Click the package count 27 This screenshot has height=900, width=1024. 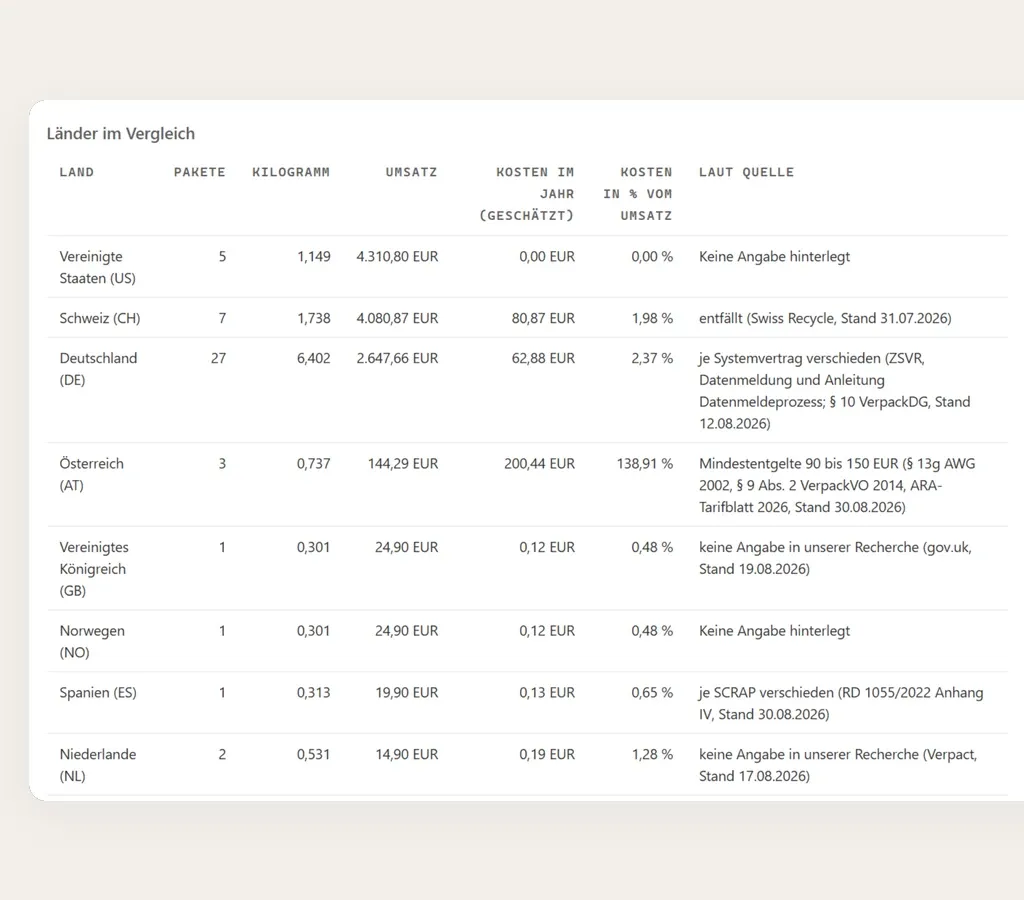click(x=218, y=358)
